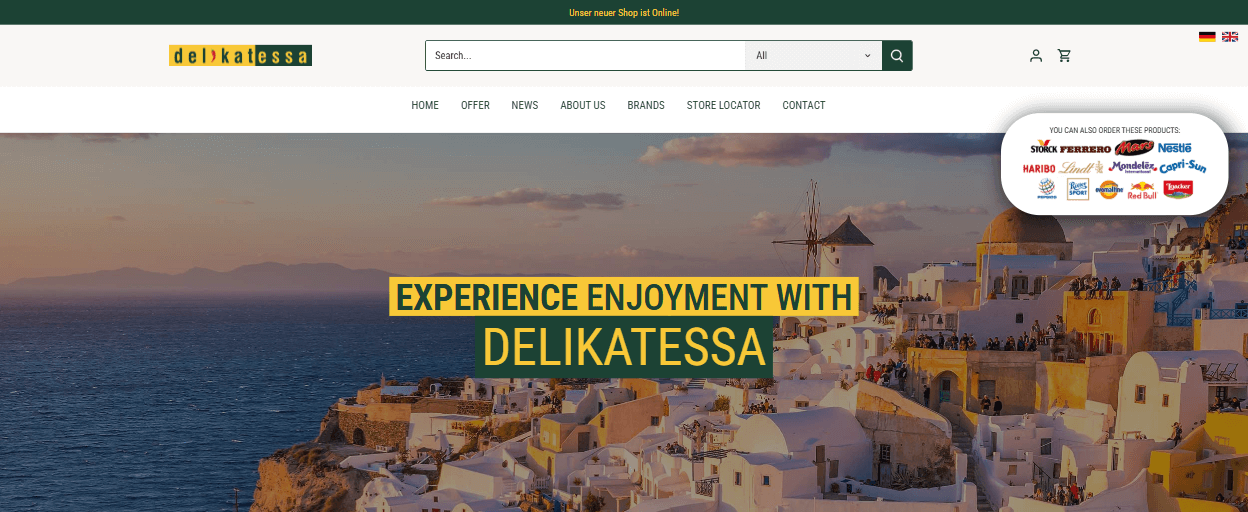1248x512 pixels.
Task: Select the Haribo brand logo
Action: [1039, 168]
